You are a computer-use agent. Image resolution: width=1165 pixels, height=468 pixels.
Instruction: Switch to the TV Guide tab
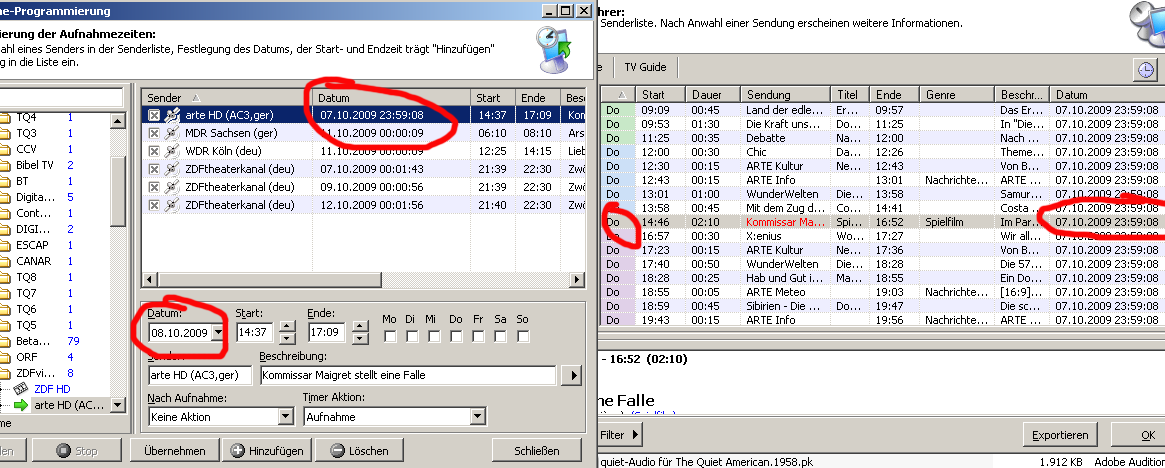tap(644, 67)
